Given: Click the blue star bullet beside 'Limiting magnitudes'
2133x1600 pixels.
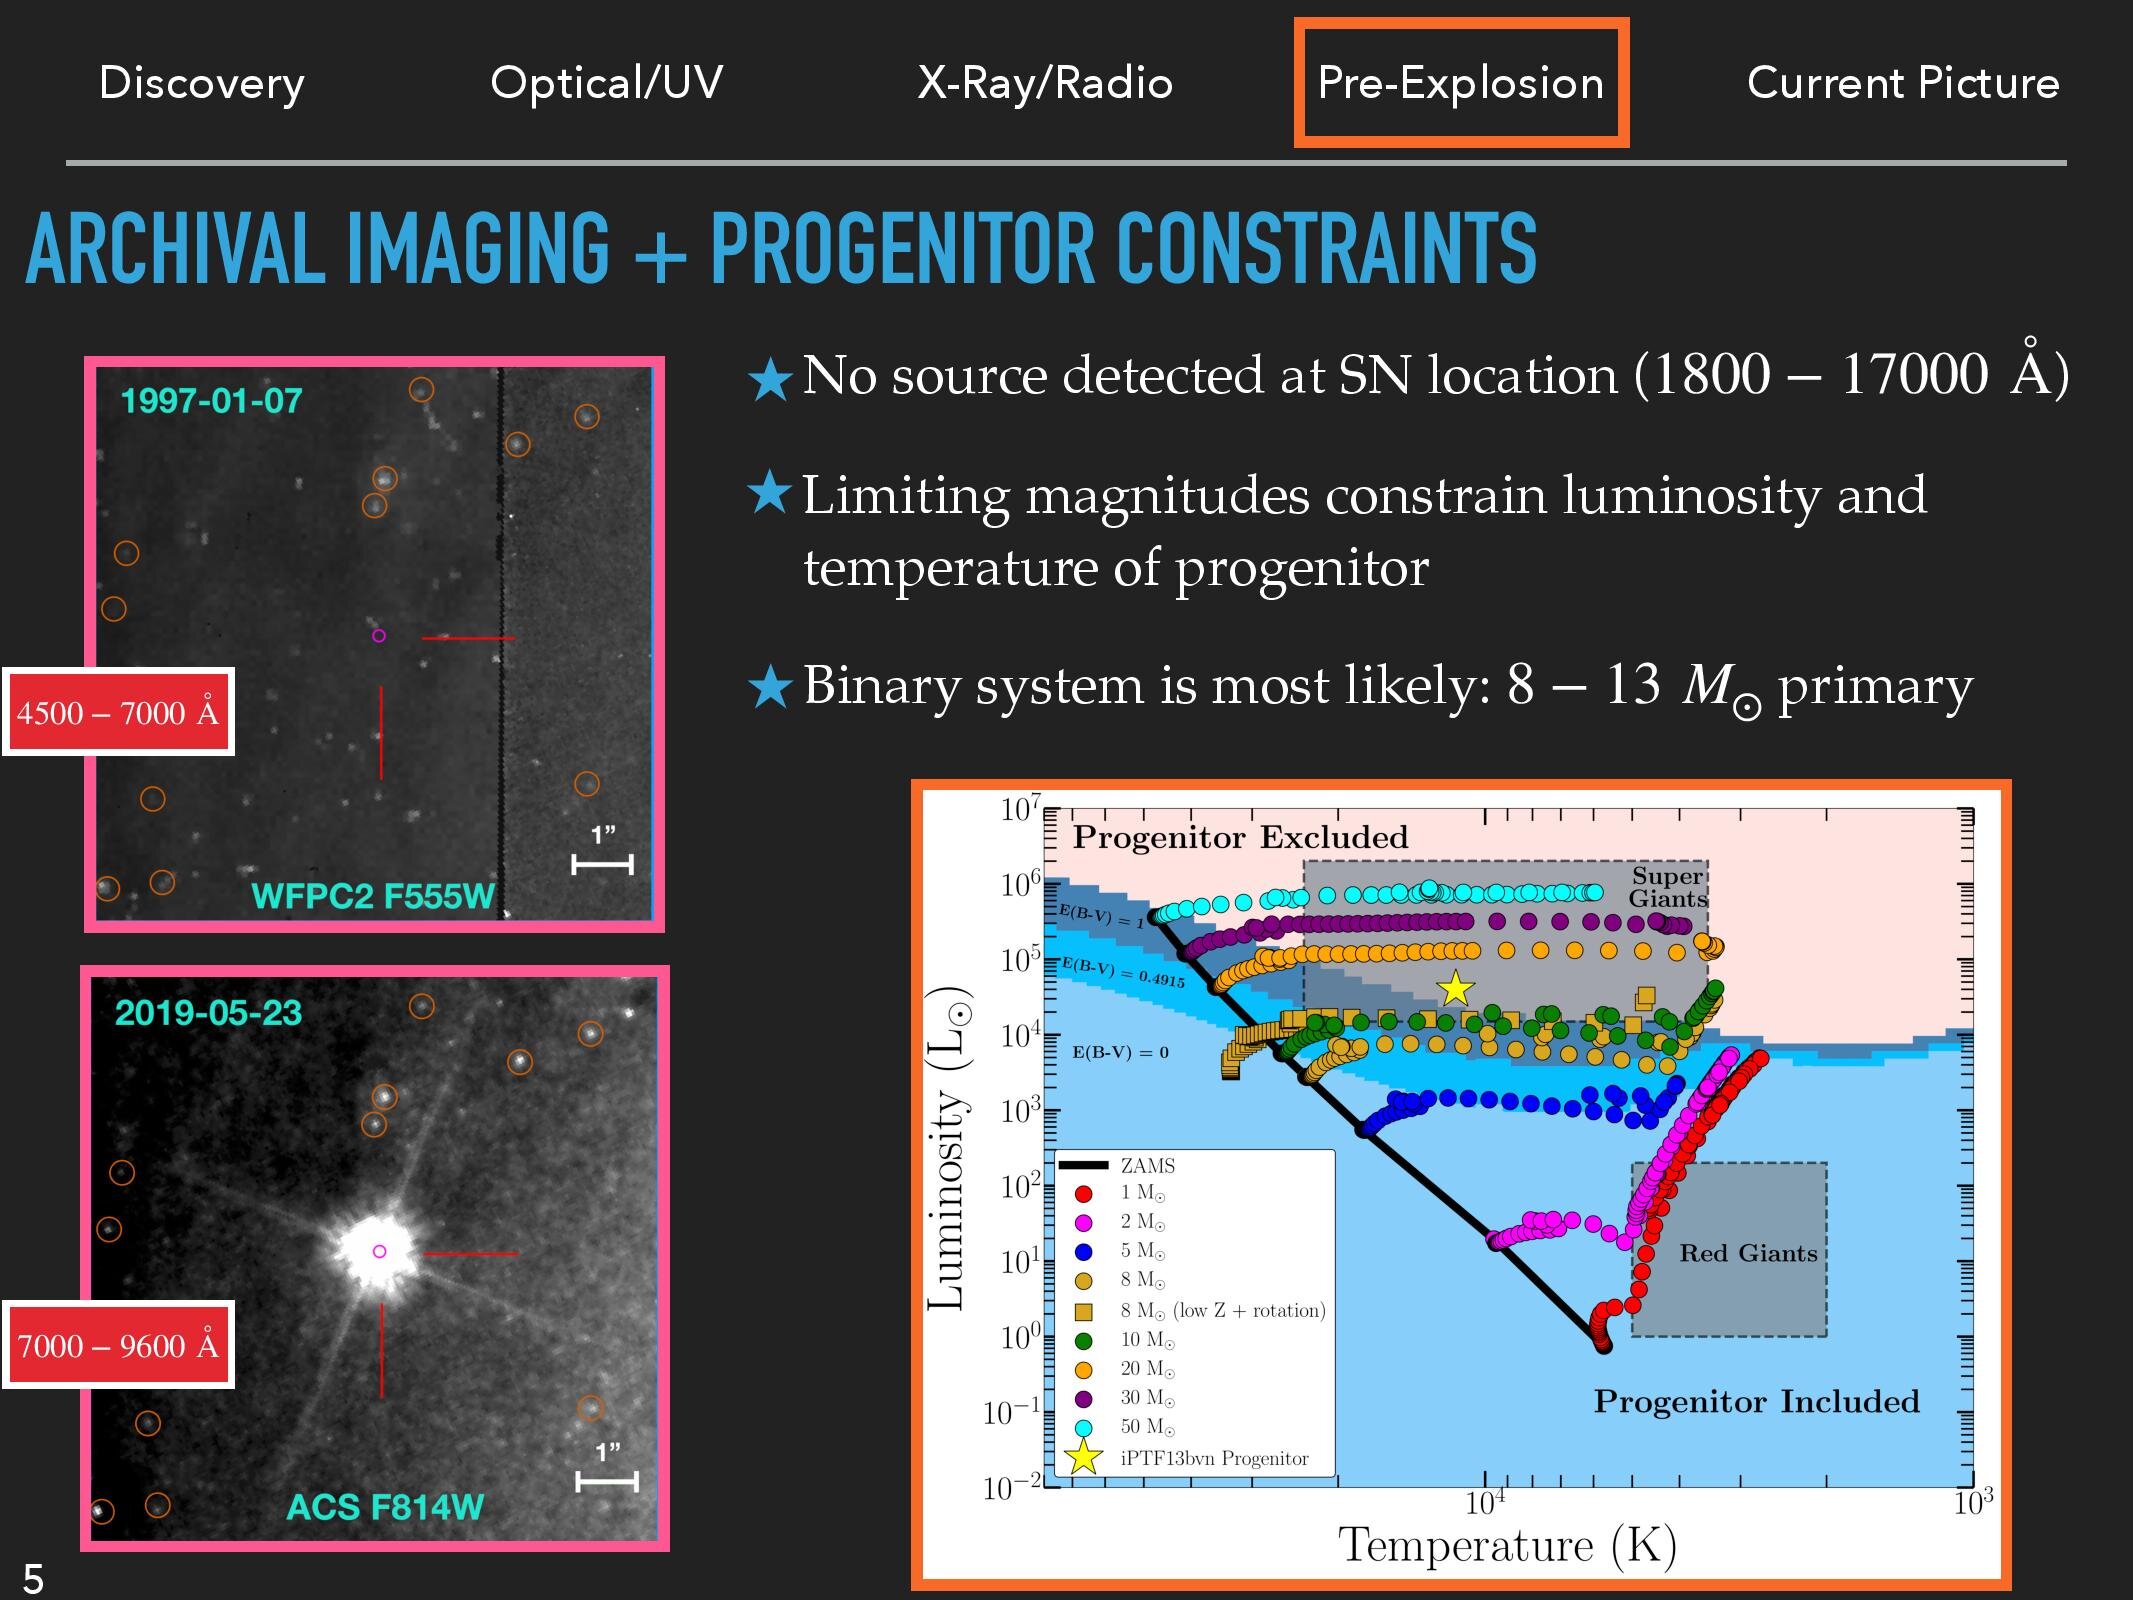Looking at the screenshot, I should 770,494.
